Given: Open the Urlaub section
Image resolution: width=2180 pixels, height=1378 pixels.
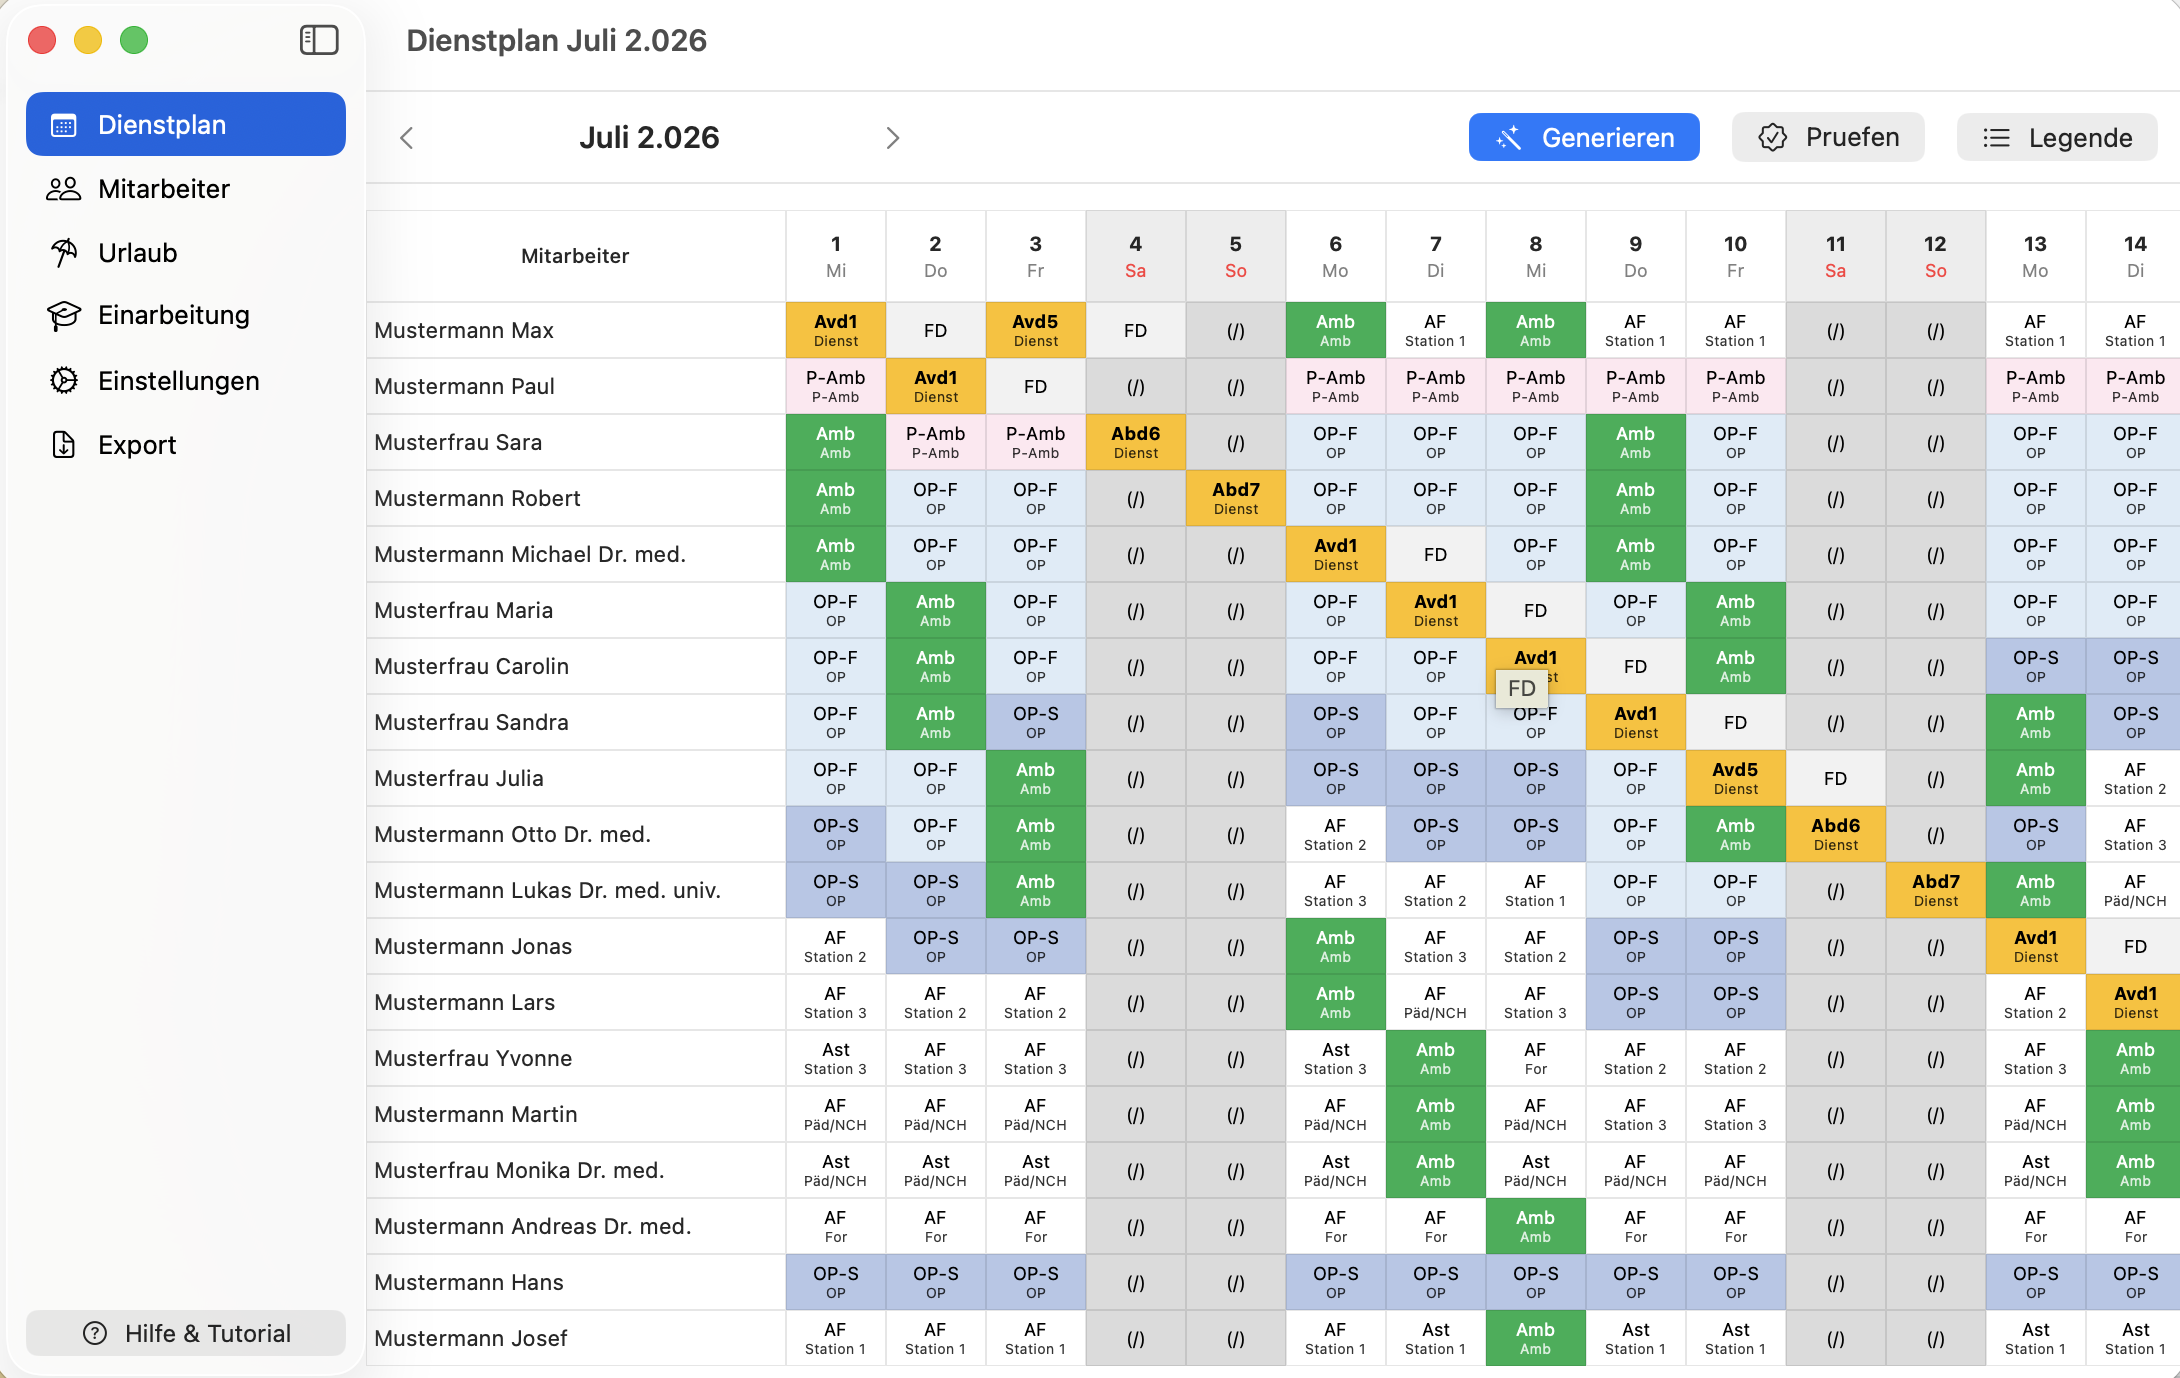Looking at the screenshot, I should 186,253.
